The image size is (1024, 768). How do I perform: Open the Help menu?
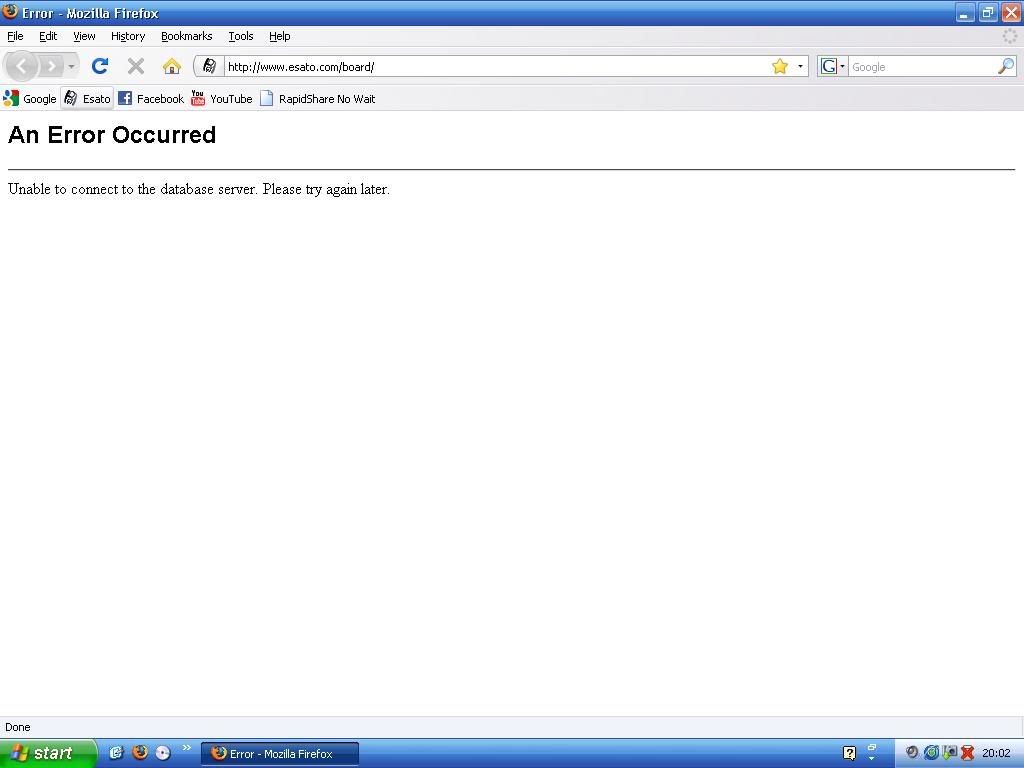(x=280, y=36)
